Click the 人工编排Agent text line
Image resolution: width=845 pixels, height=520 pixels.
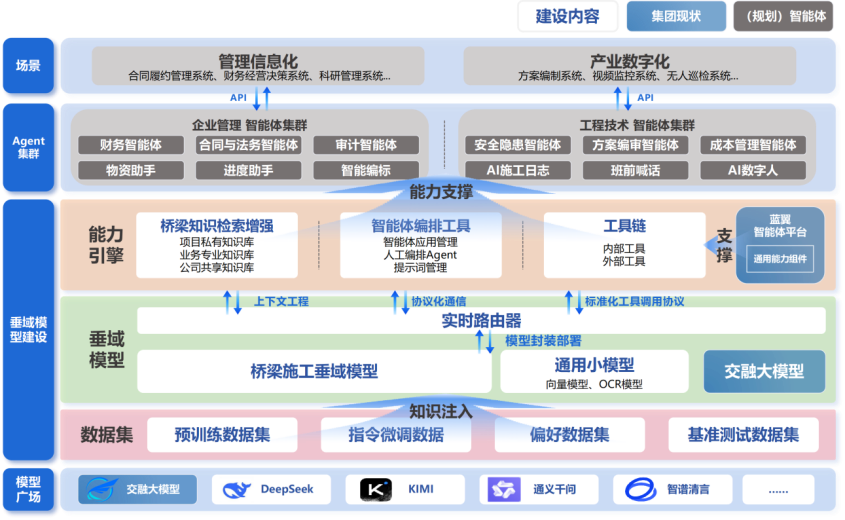click(420, 255)
